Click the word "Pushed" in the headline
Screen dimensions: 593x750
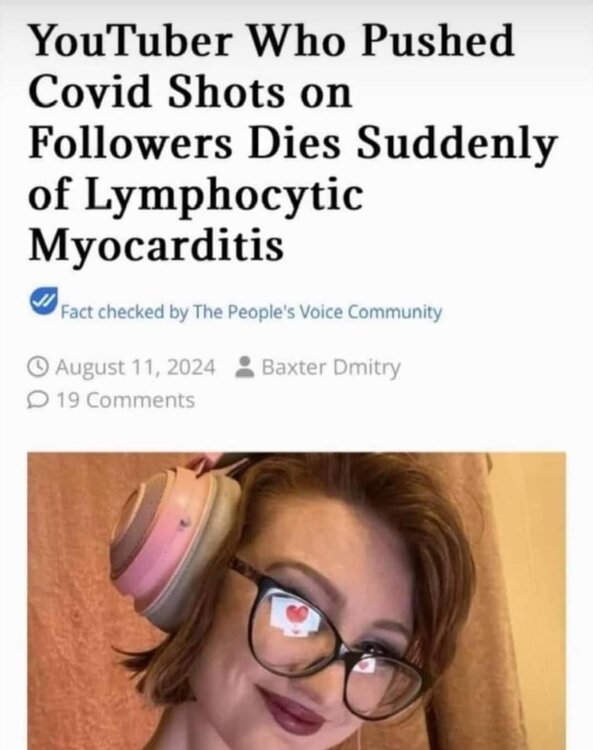tap(437, 40)
